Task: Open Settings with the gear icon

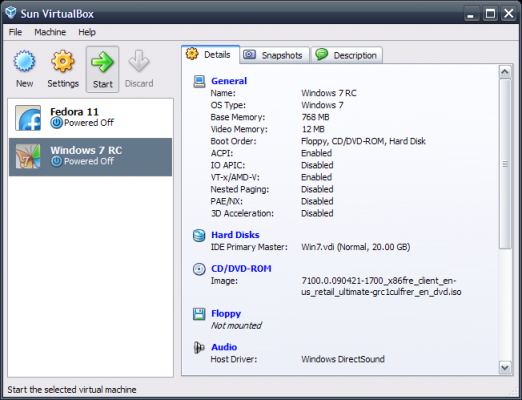Action: click(x=62, y=61)
